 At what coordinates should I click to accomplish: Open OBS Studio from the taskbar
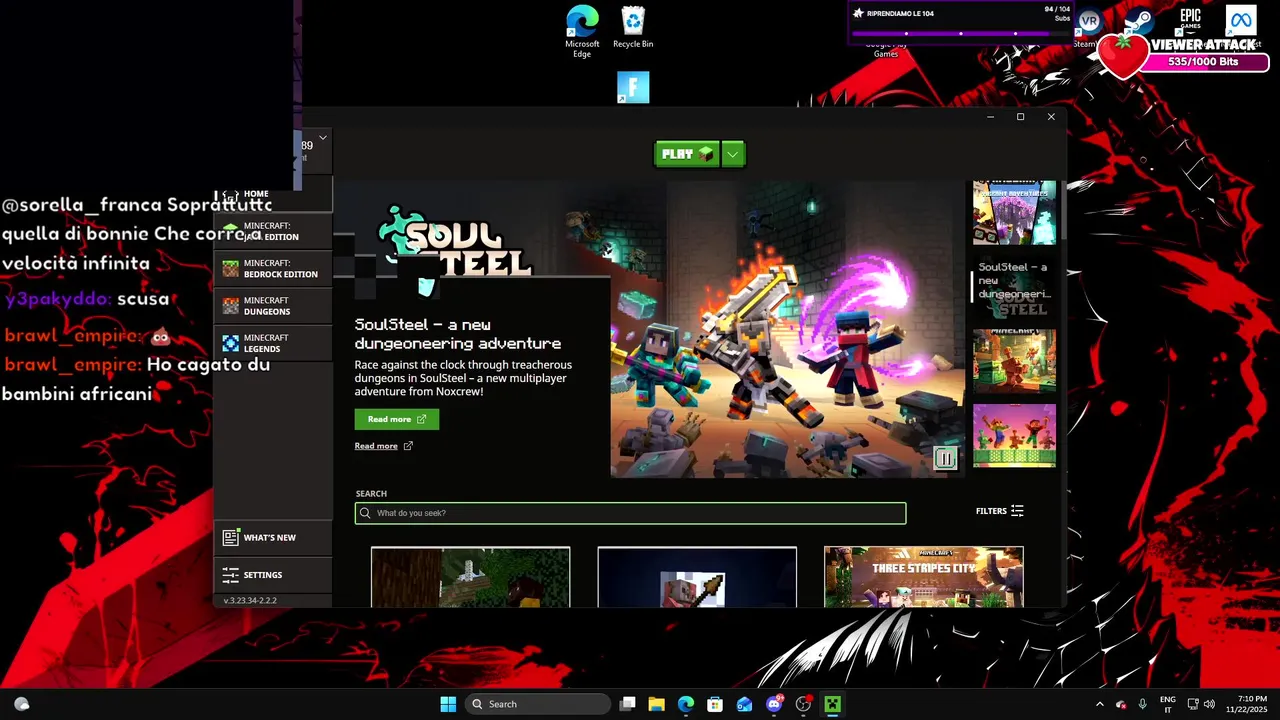(803, 704)
